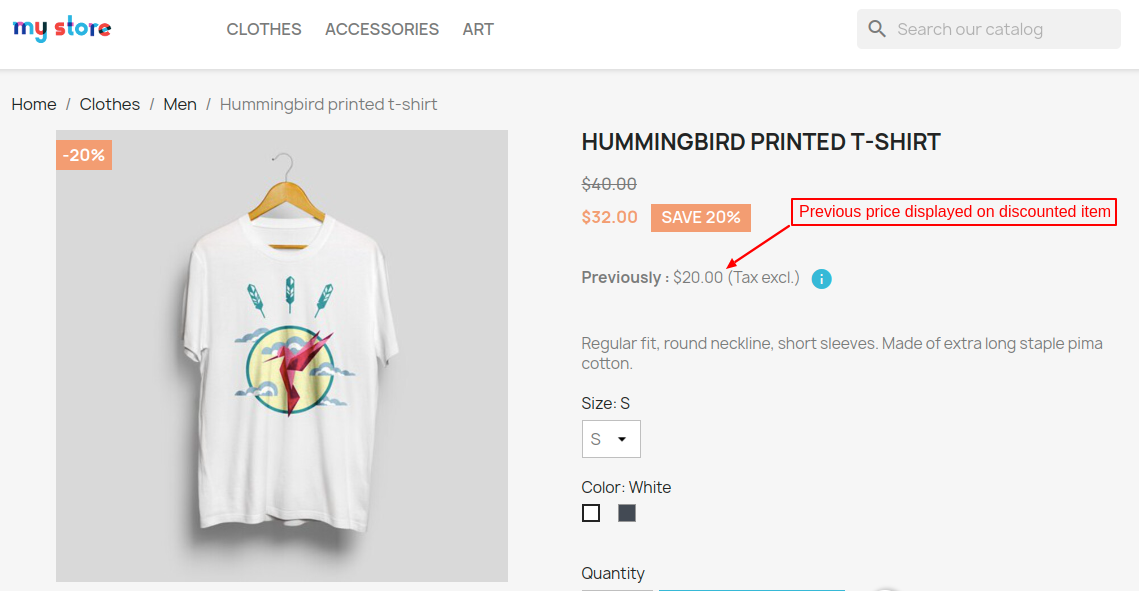The image size is (1139, 591).
Task: Focus the Search our catalog field
Action: [1000, 29]
